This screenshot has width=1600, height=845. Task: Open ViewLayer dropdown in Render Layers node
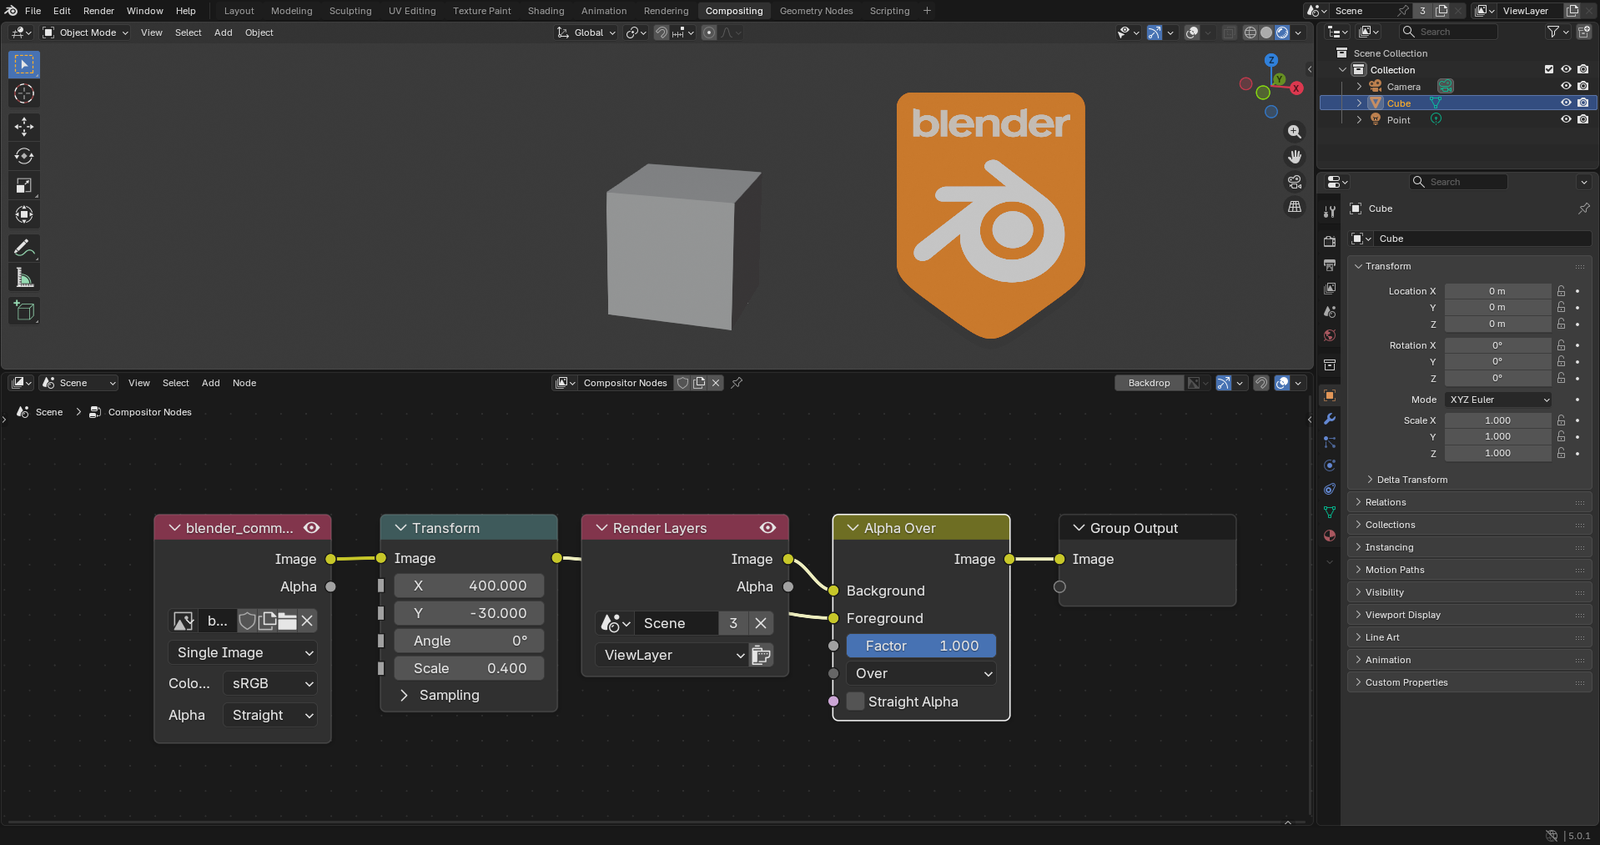671,655
